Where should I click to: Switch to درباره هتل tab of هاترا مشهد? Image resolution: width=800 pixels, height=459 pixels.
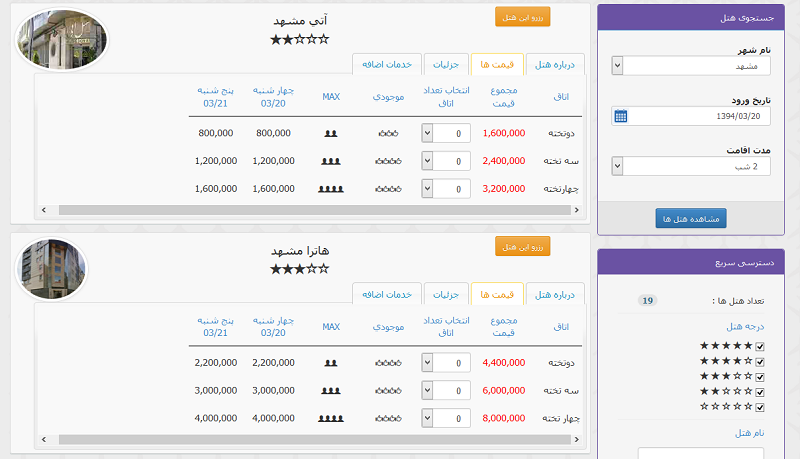click(x=555, y=295)
